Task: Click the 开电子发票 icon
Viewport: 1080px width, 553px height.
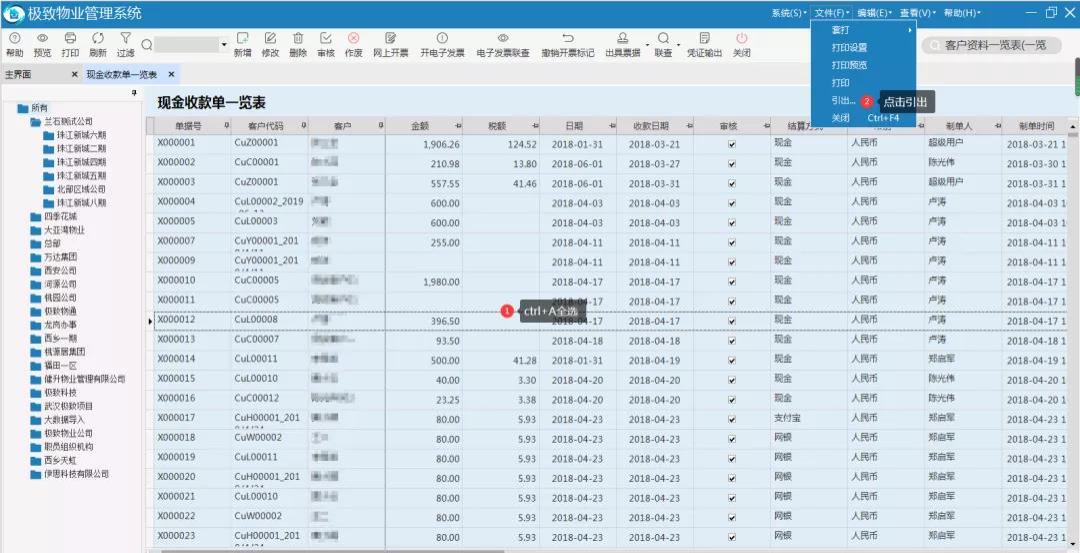Action: [x=442, y=39]
